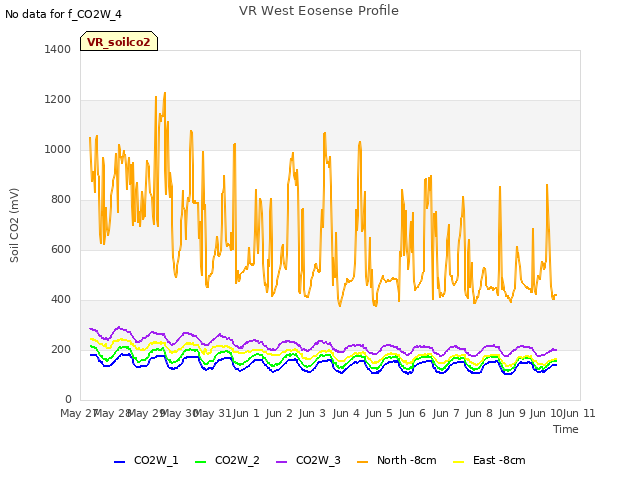Image resolution: width=640 pixels, height=480 pixels.
Task: Click the Soil CO2 (mV) axis label
Action: point(14,225)
